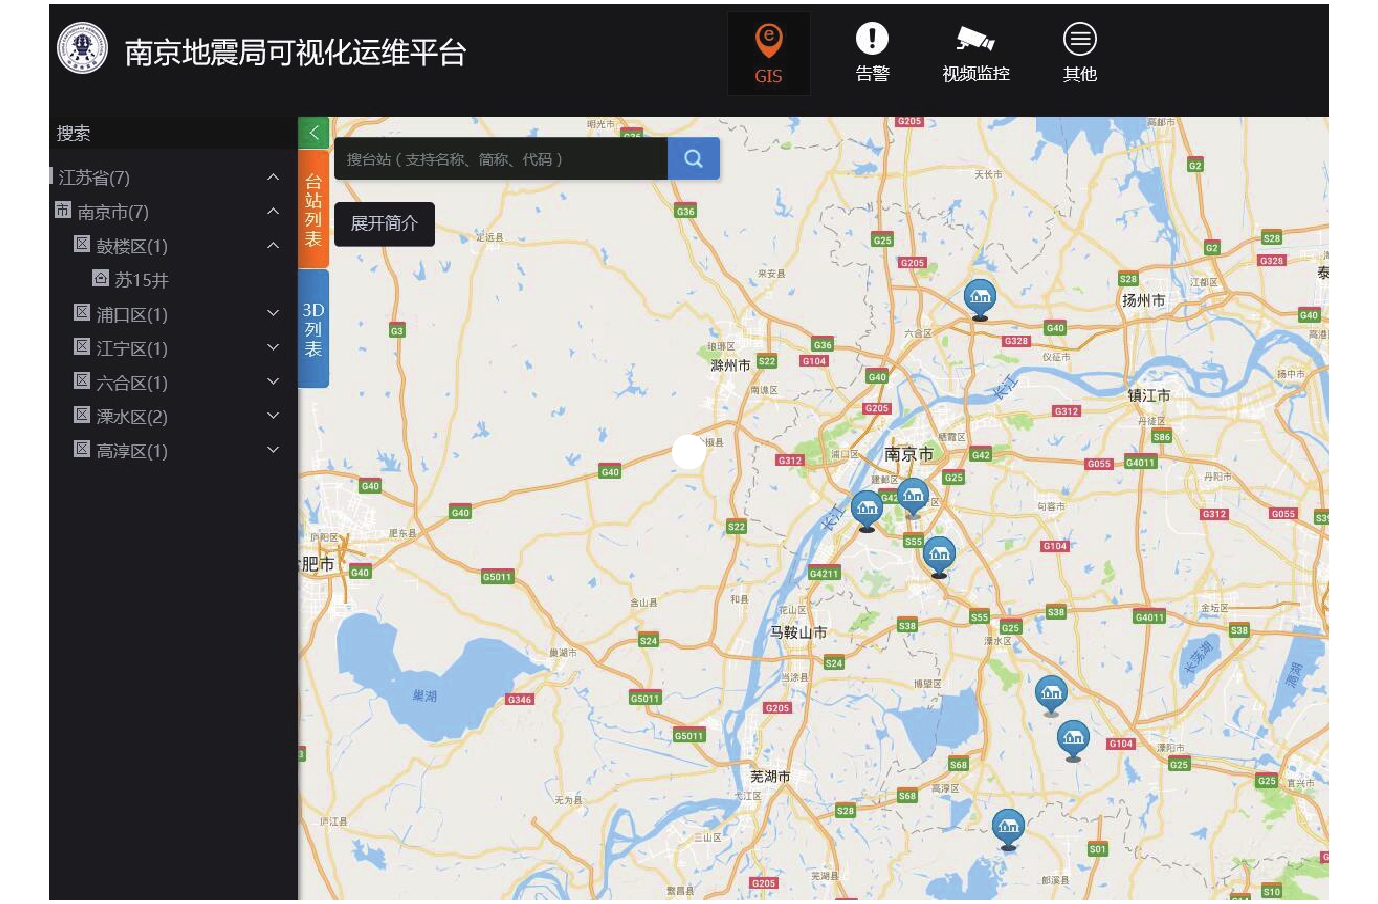Expand the 浦口区(1) chevron

pos(272,313)
